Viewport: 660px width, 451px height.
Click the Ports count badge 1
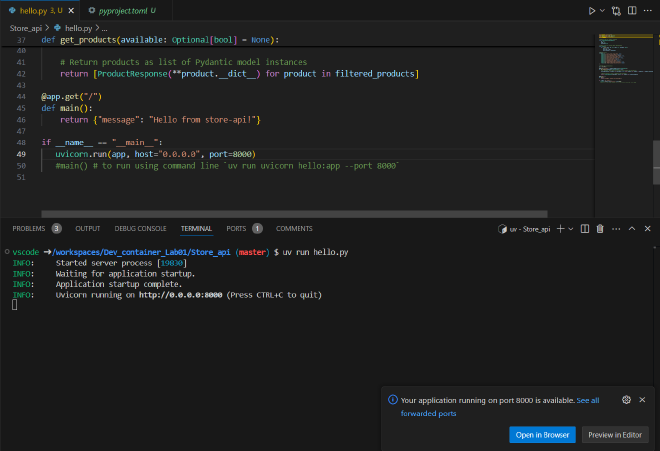(x=257, y=228)
